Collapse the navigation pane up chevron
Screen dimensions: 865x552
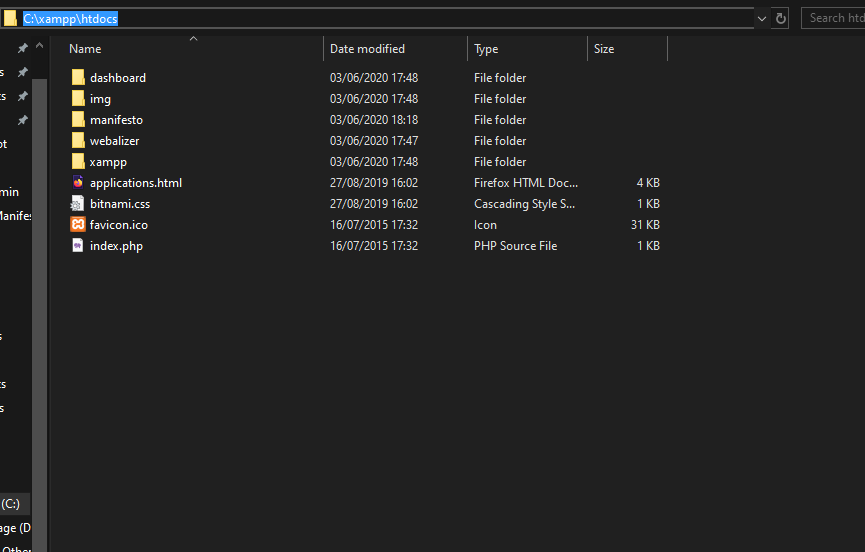click(39, 46)
